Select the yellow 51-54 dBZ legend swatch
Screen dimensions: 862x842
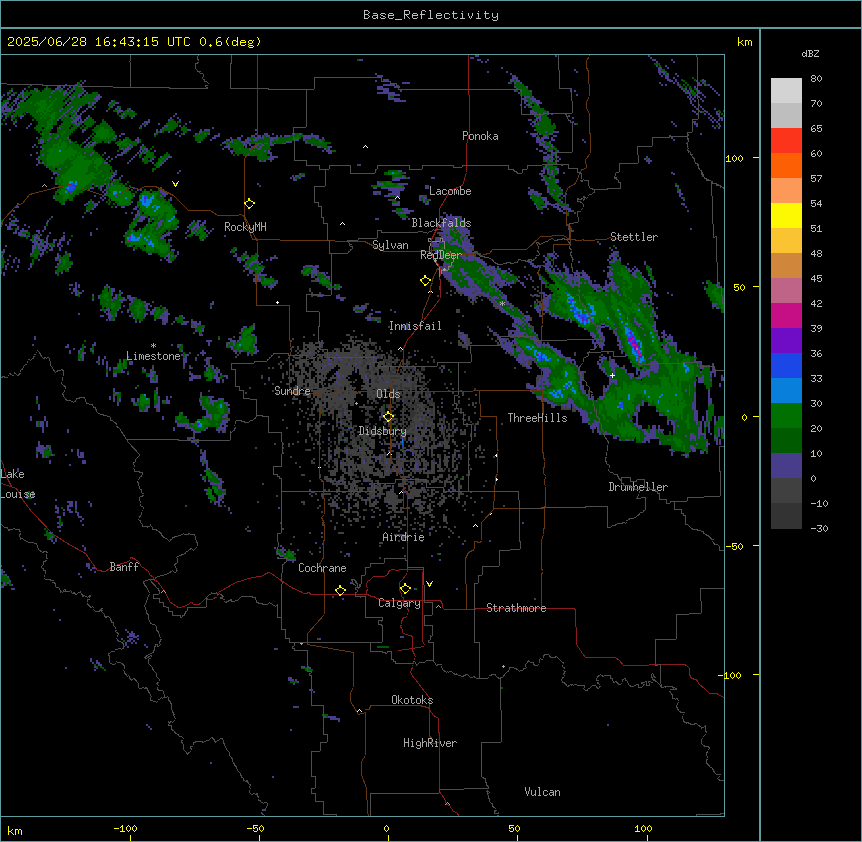(x=786, y=215)
